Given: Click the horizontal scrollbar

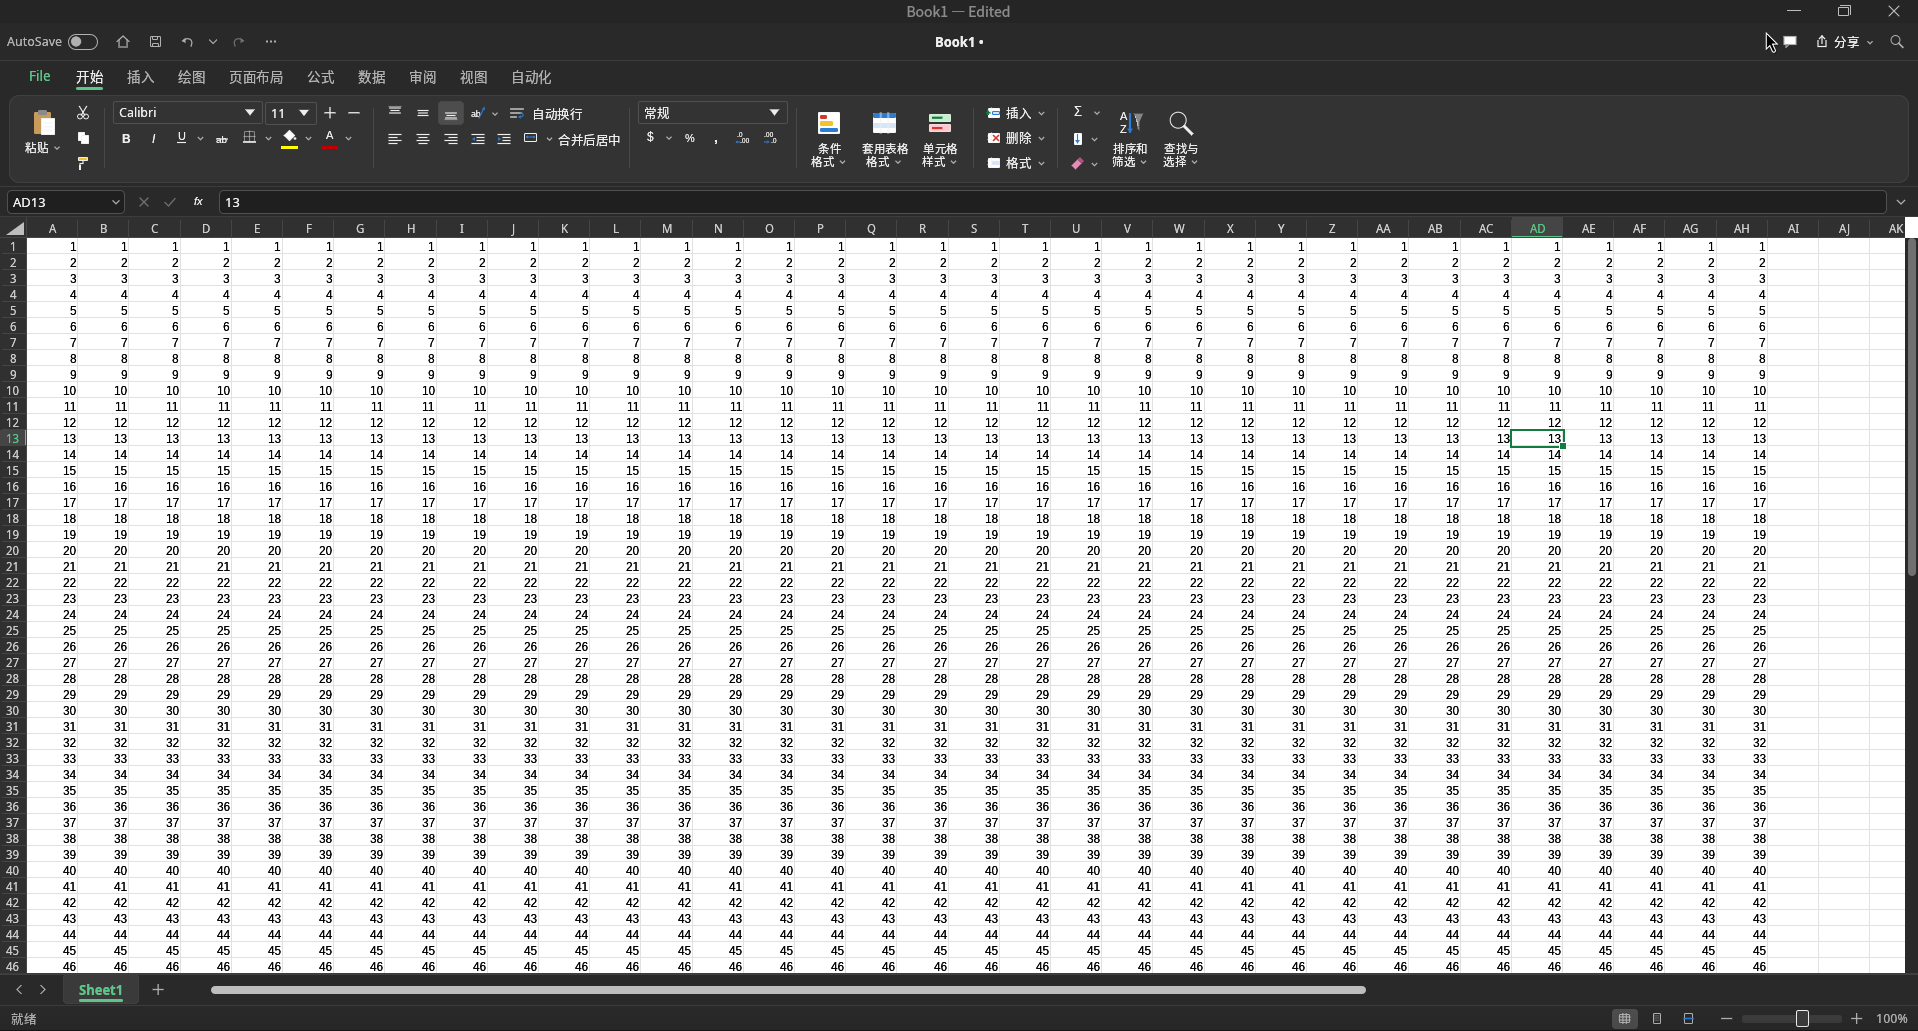Looking at the screenshot, I should click(788, 990).
